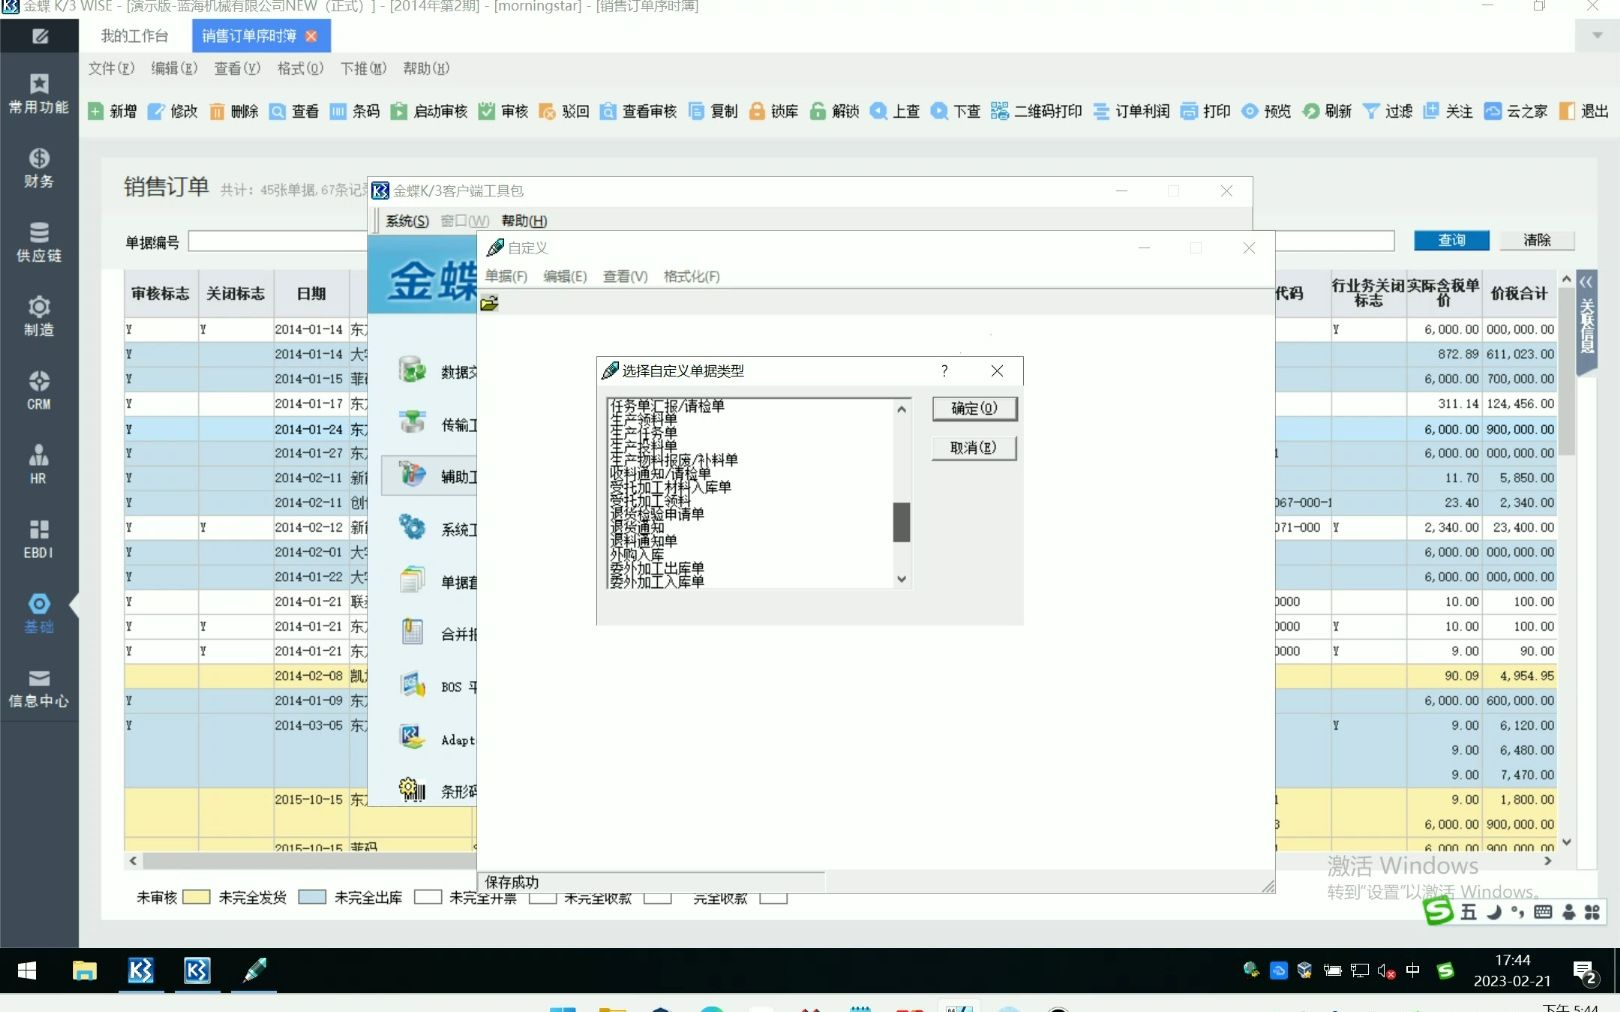Click the 修改 toolbar button

(173, 111)
